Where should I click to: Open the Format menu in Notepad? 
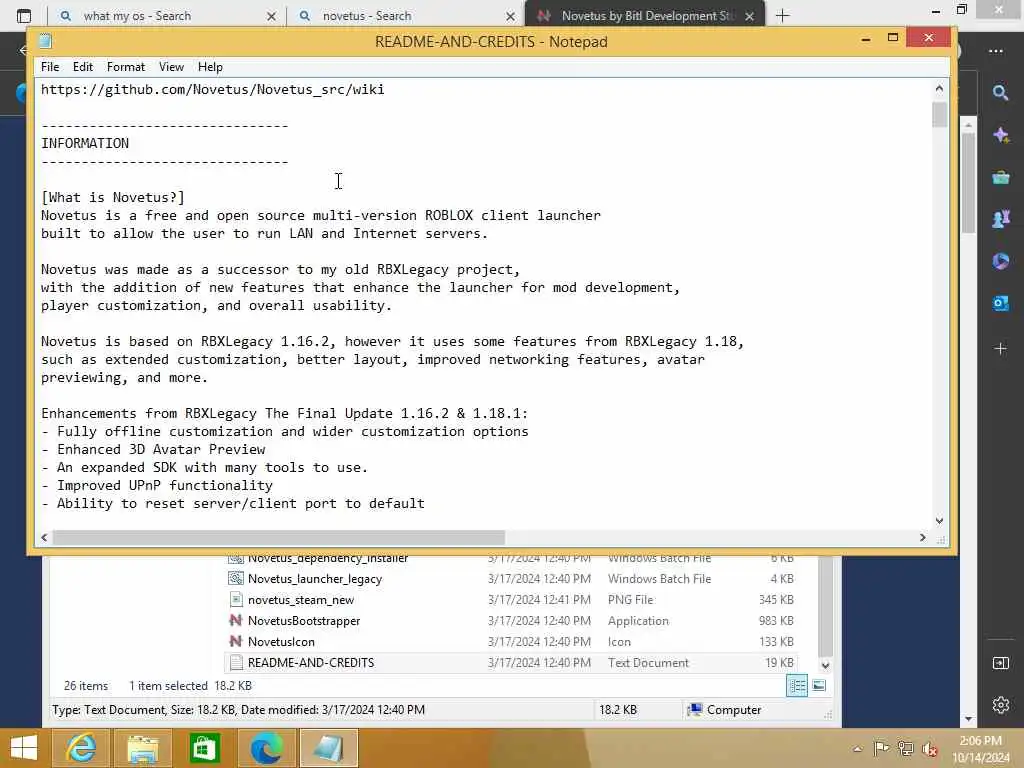pos(126,67)
